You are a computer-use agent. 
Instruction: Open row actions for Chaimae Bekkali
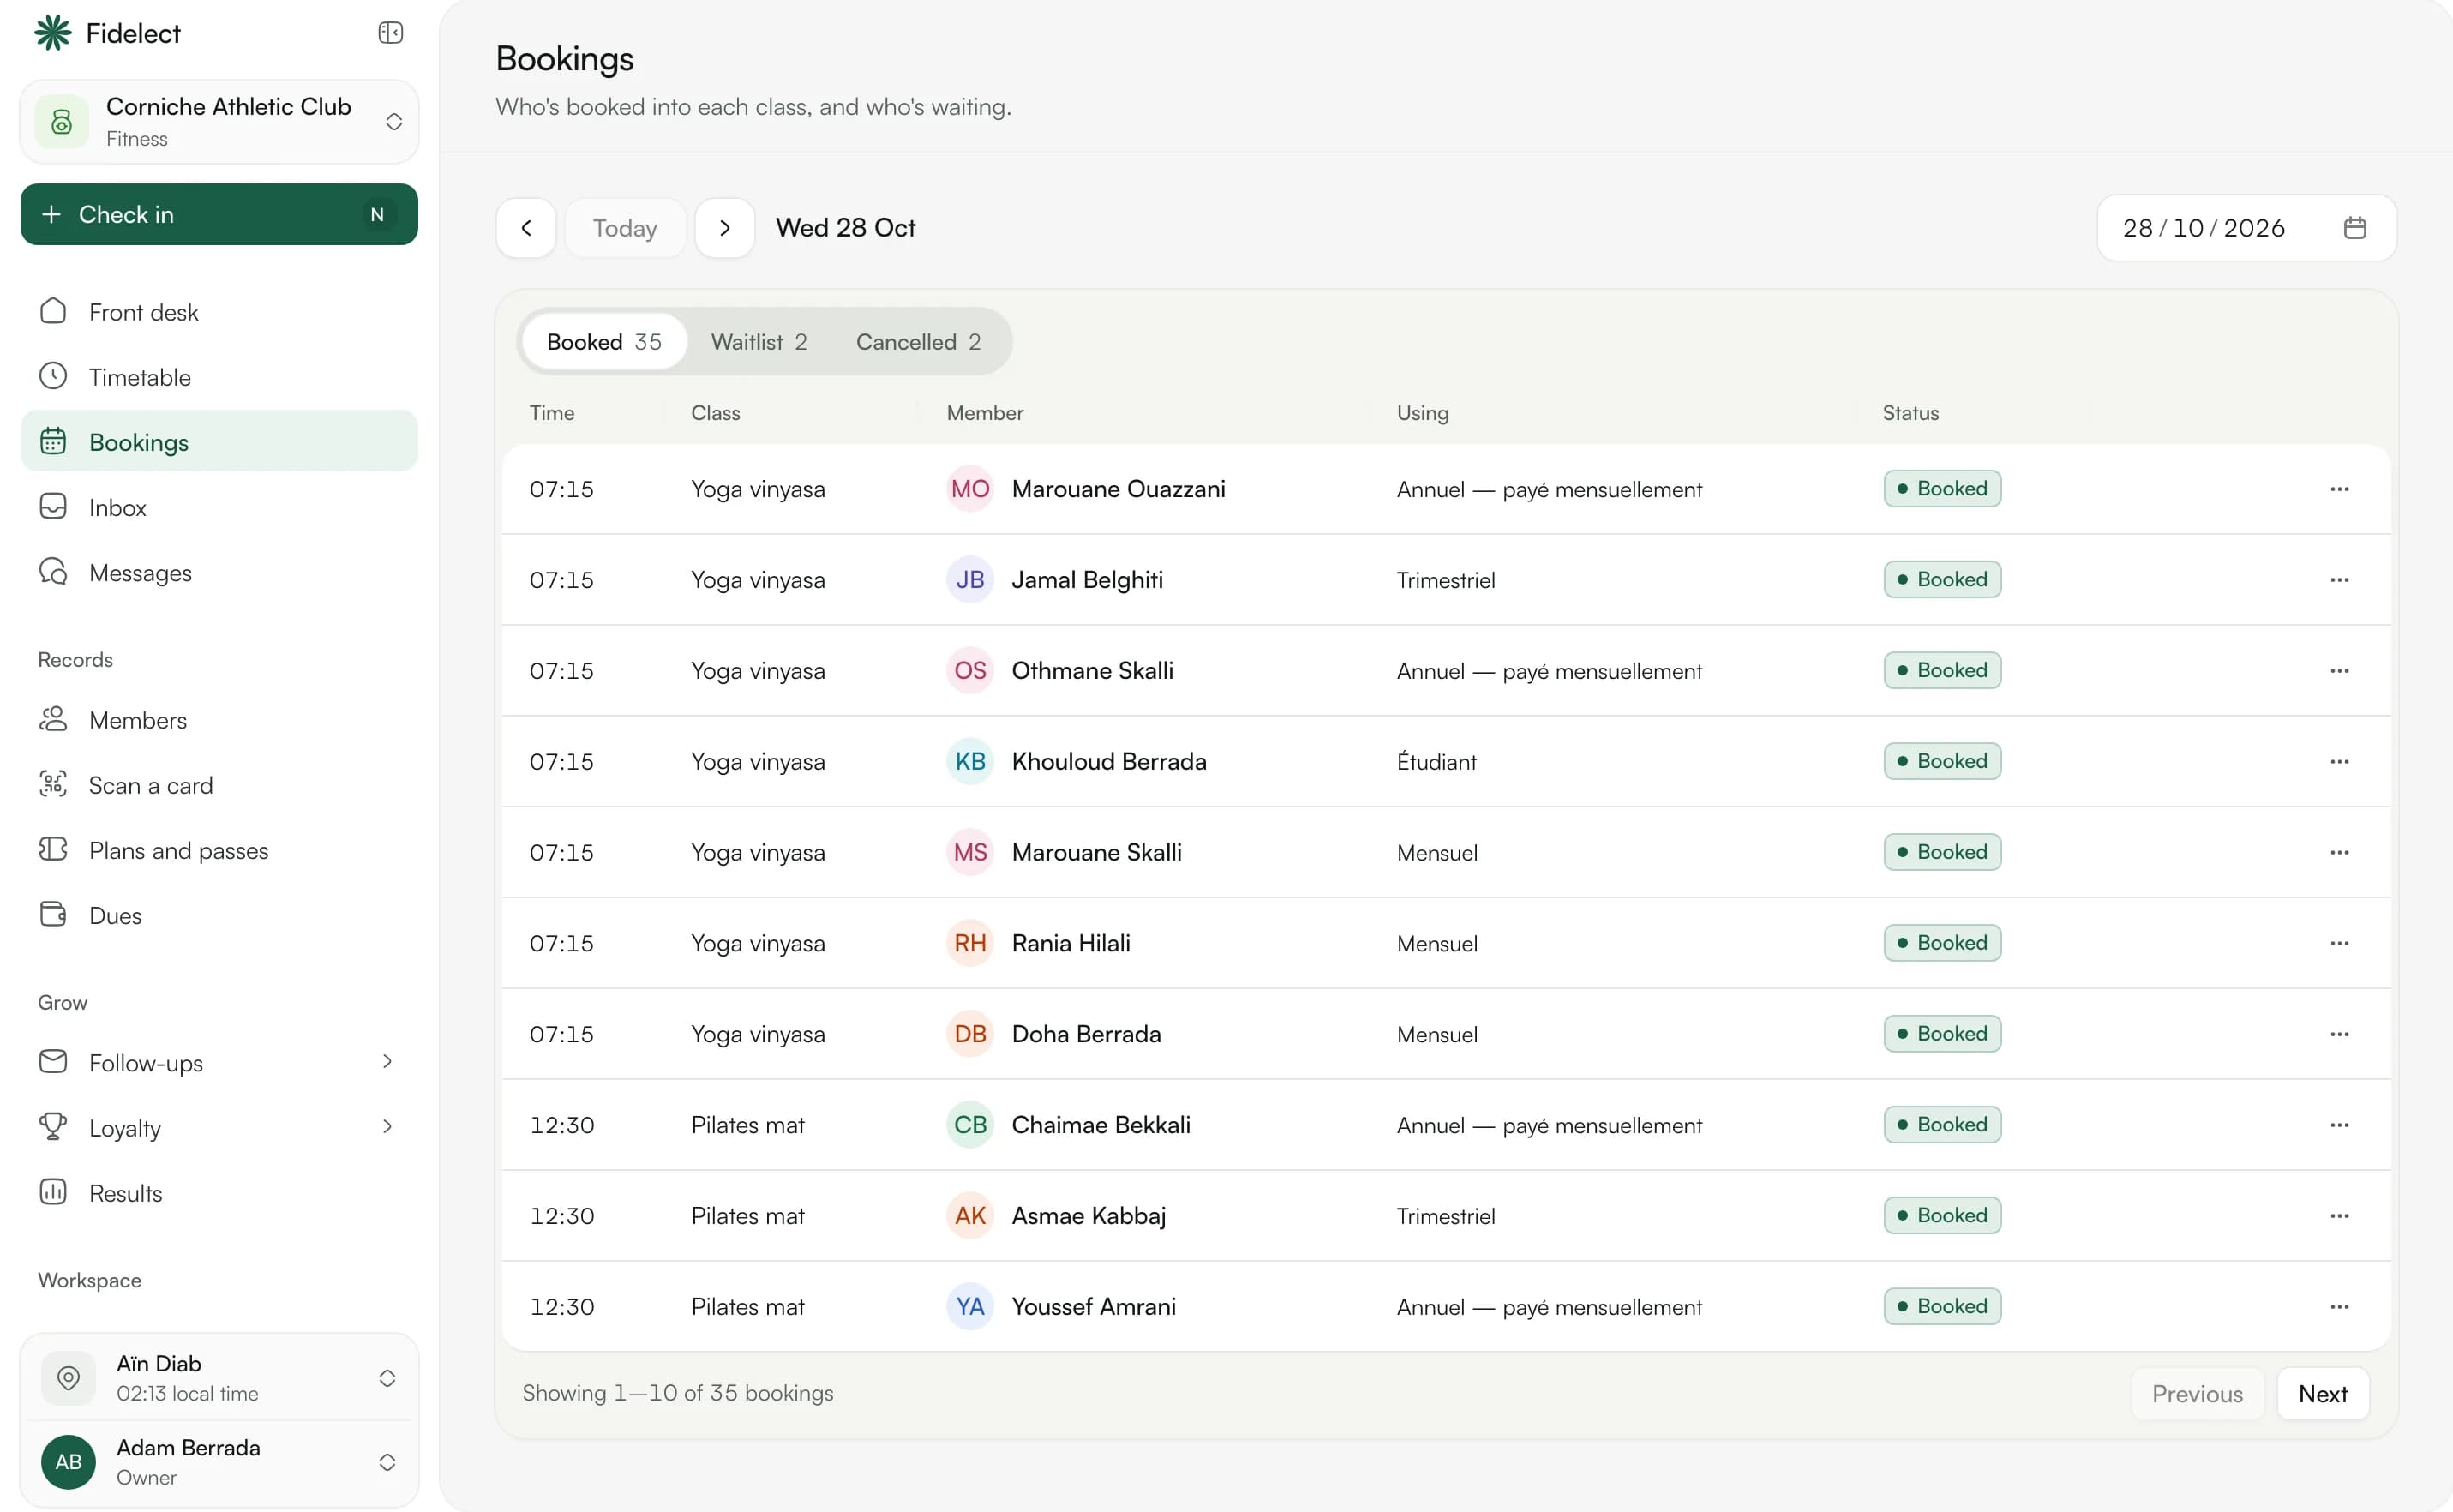[2339, 1125]
